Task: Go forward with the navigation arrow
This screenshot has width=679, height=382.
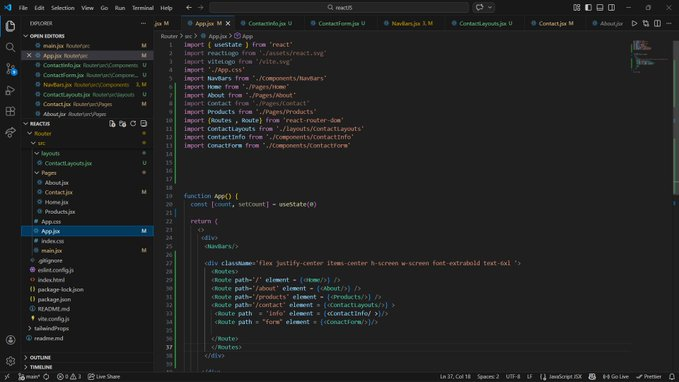Action: 200,7
